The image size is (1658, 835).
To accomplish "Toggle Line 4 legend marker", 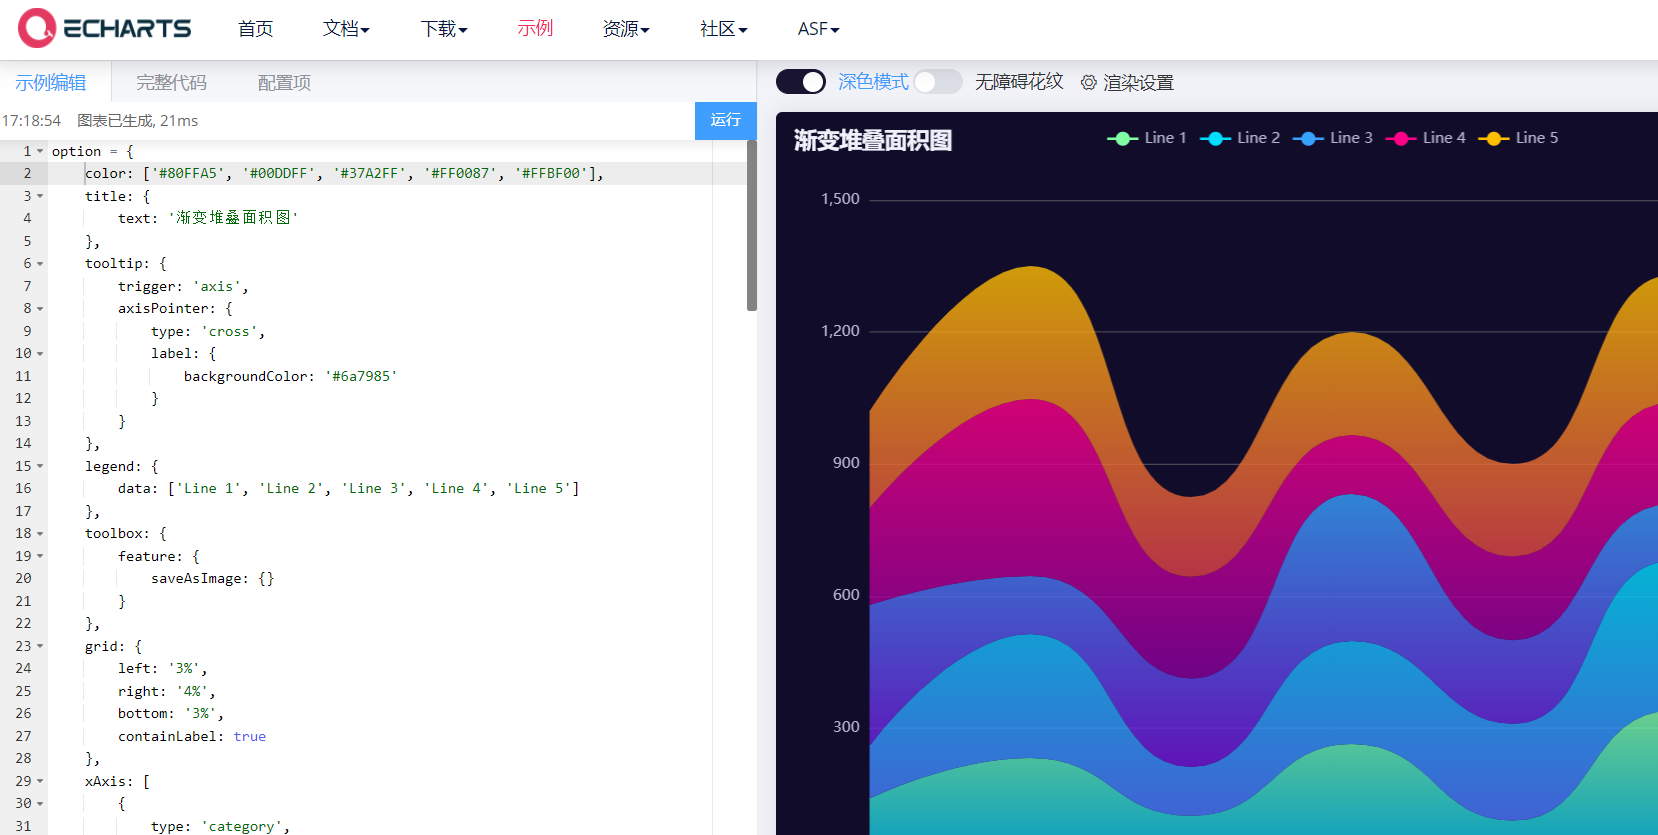I will [1401, 138].
